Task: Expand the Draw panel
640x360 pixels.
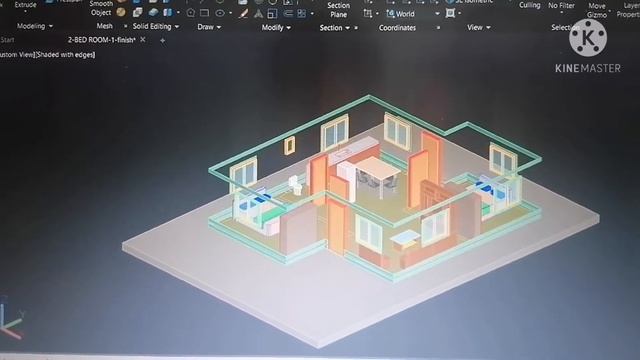Action: [209, 27]
